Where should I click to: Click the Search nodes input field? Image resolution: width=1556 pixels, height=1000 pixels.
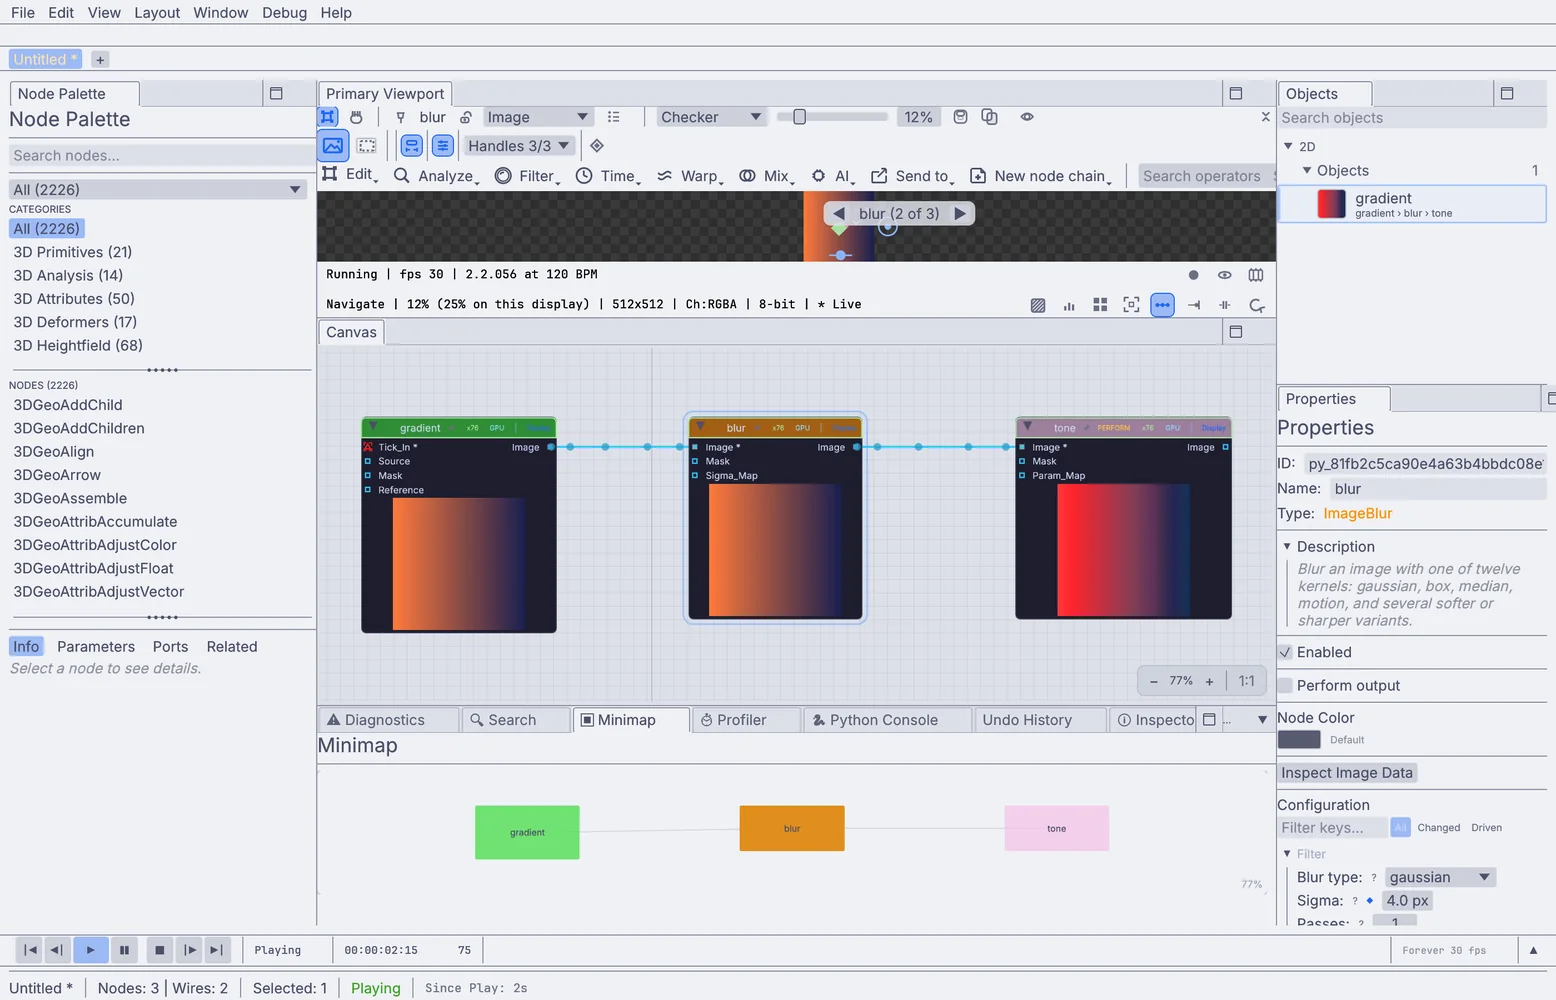tap(161, 156)
